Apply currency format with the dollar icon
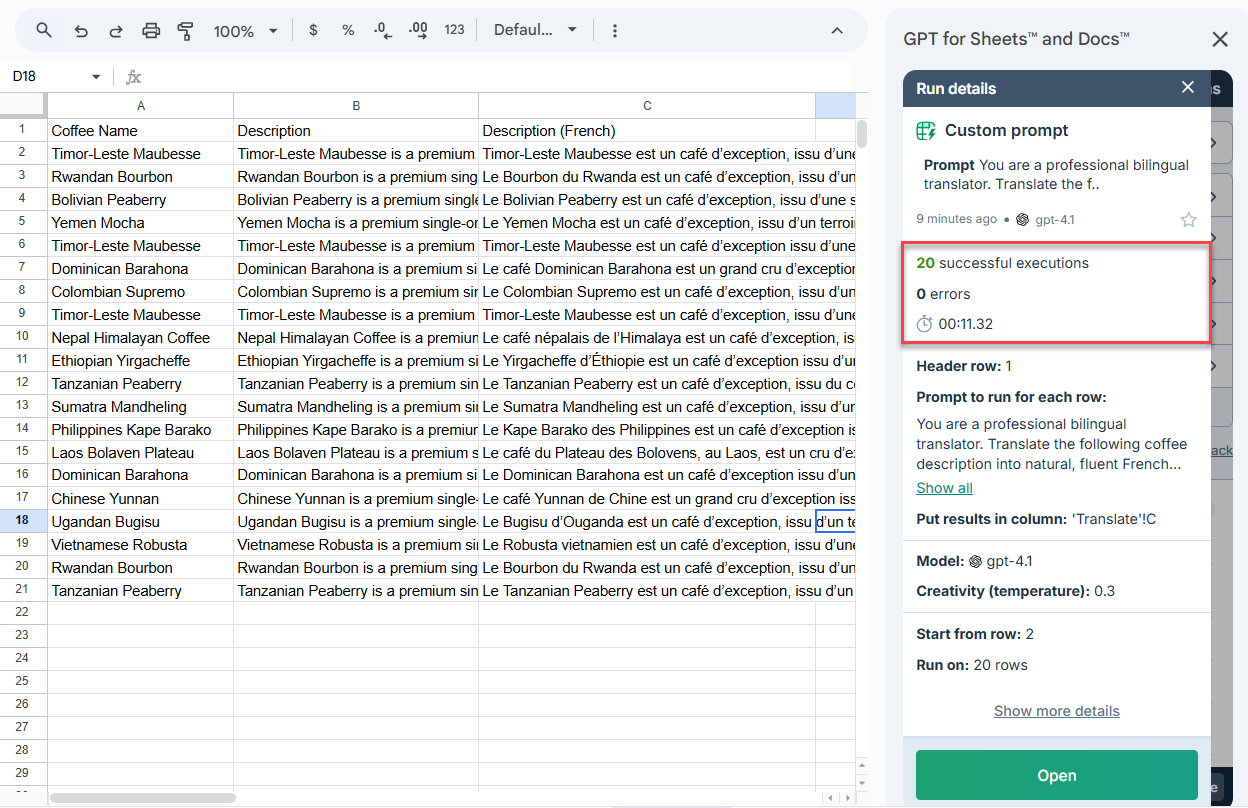Image resolution: width=1248 pixels, height=808 pixels. (312, 31)
